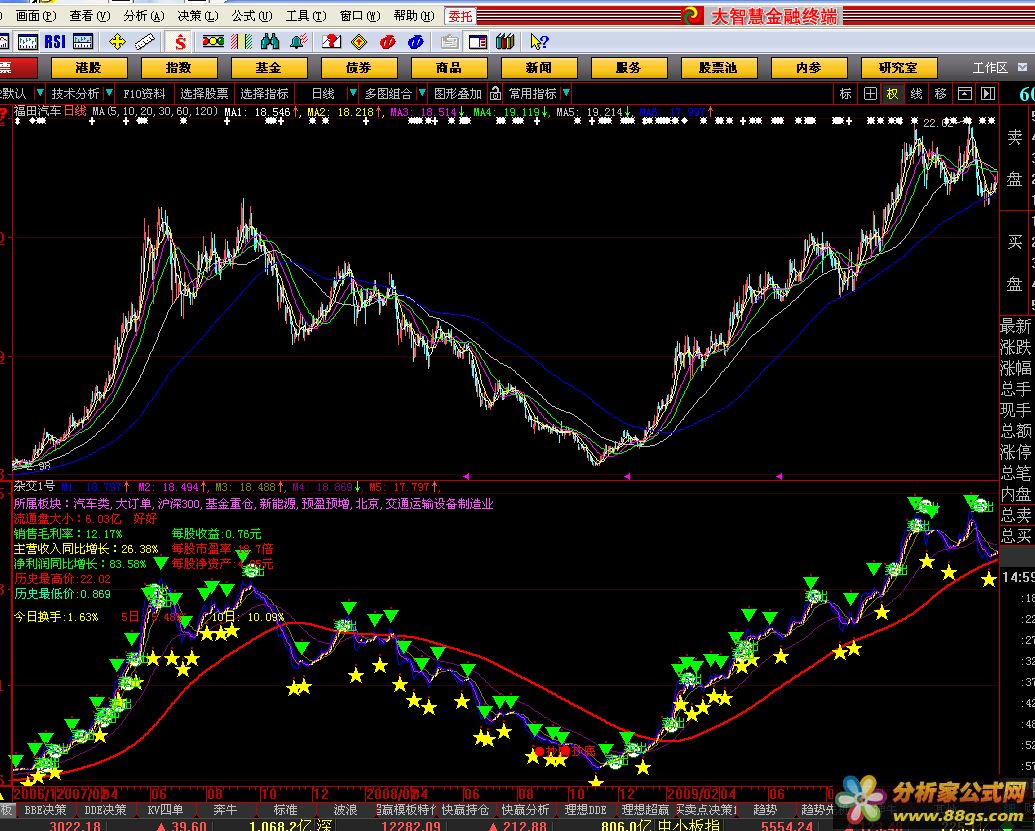Viewport: 1035px width, 831px height.
Task: Click the 内参 button
Action: 809,67
